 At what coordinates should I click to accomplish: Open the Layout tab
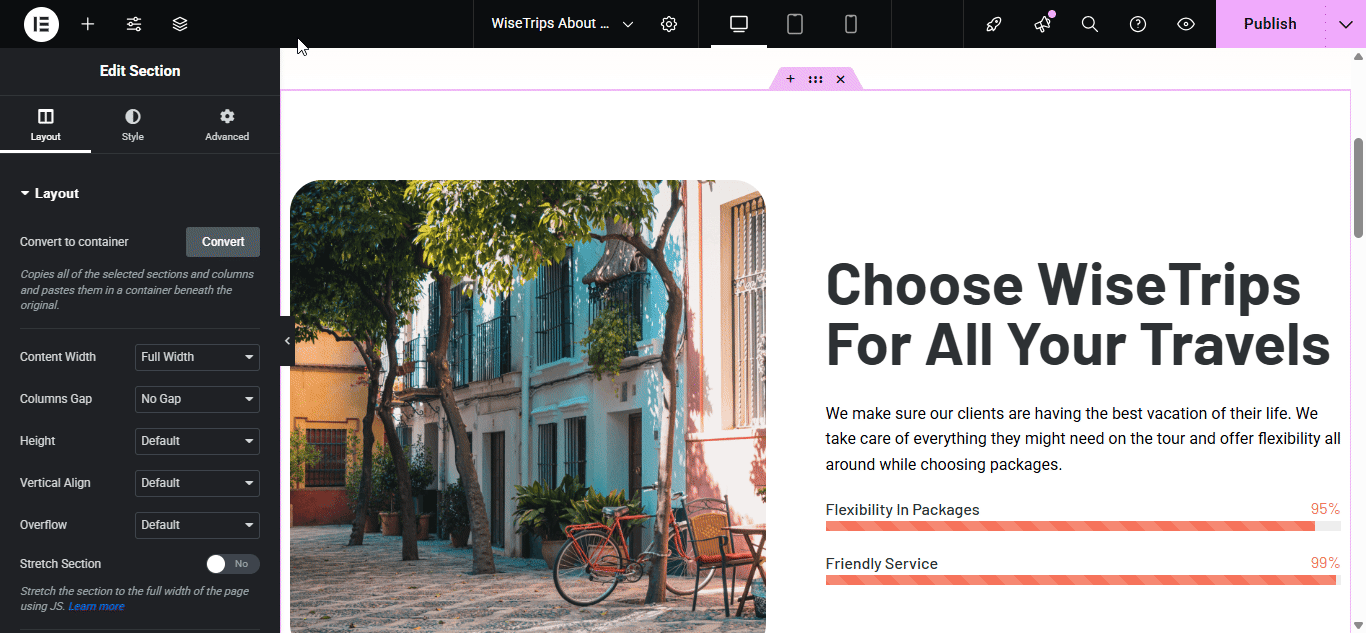pyautogui.click(x=45, y=125)
